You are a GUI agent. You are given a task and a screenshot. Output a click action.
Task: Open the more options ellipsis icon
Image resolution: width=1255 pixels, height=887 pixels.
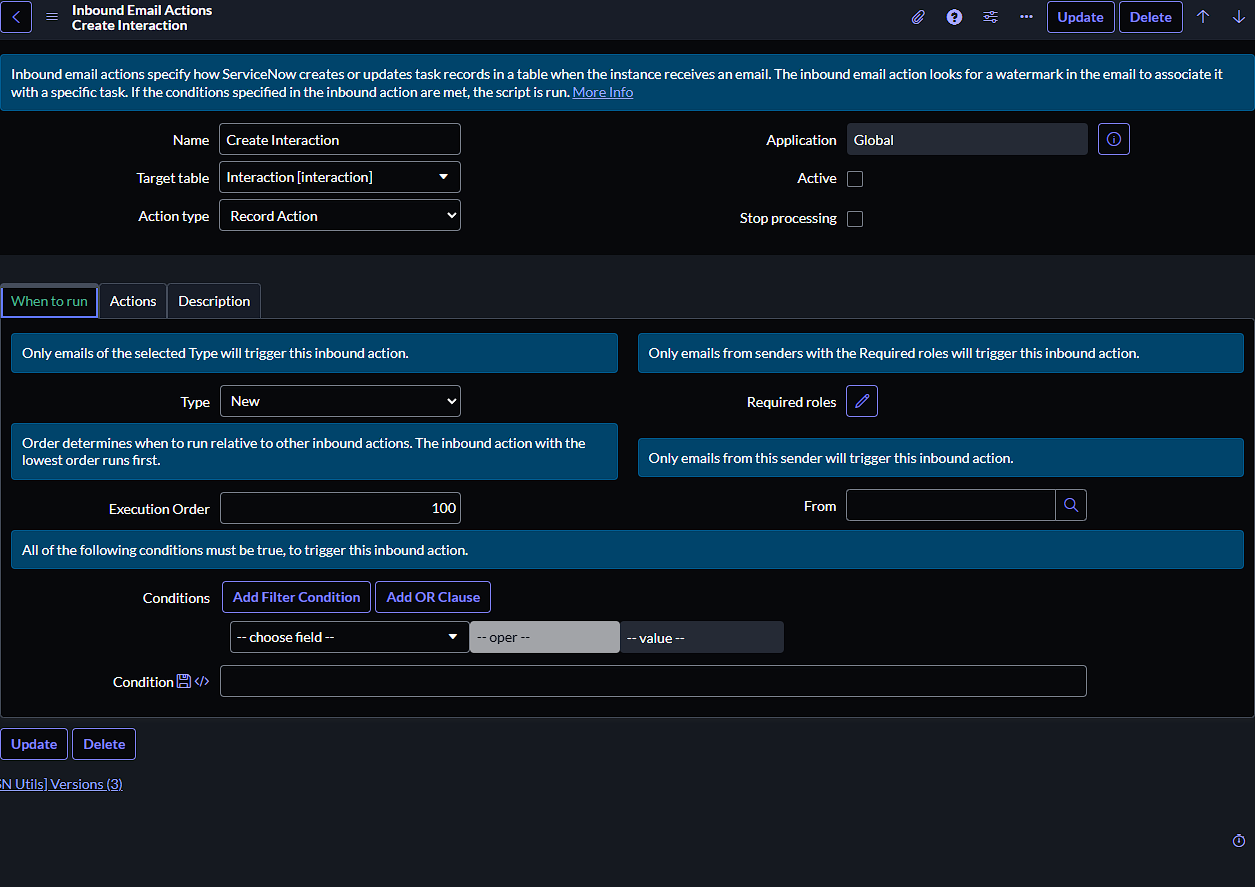coord(1026,17)
